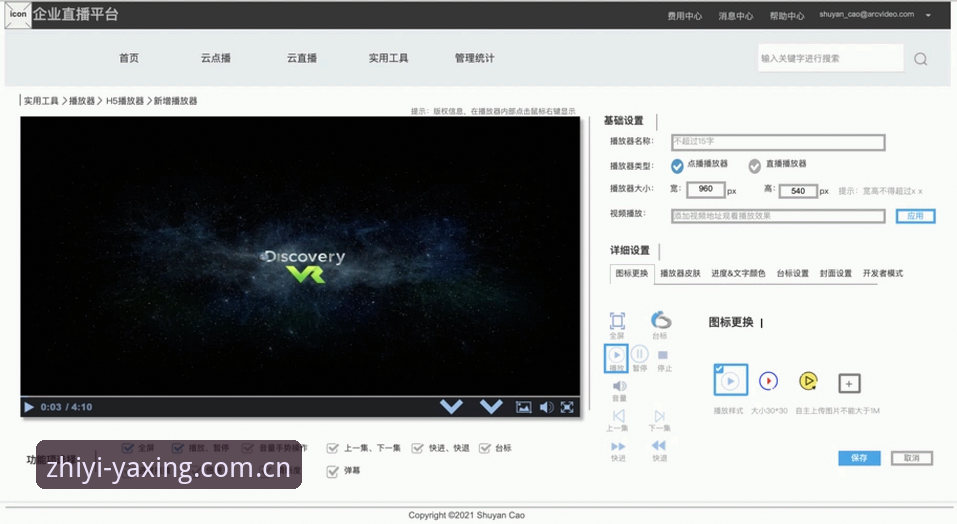
Task: Toggle the 快进、快退 checkbox
Action: click(x=417, y=448)
